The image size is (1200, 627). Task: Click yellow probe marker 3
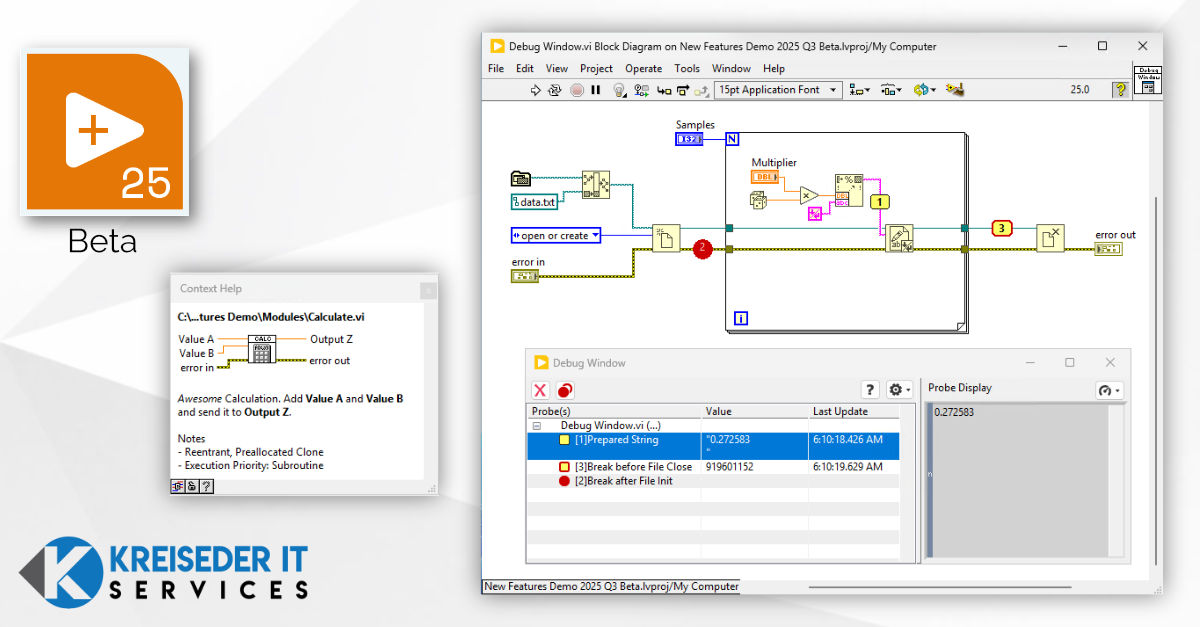1002,228
